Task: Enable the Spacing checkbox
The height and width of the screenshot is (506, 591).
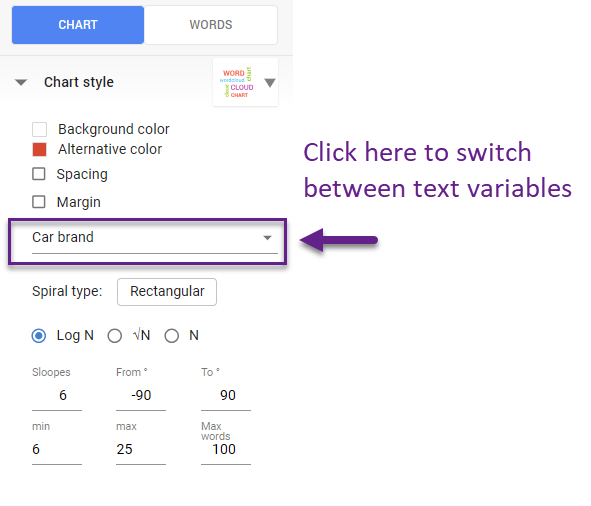Action: pos(39,174)
